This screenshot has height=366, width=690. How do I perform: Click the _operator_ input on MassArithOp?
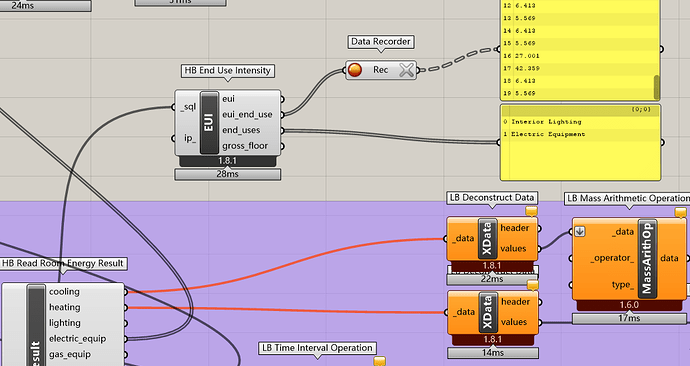tap(612, 258)
